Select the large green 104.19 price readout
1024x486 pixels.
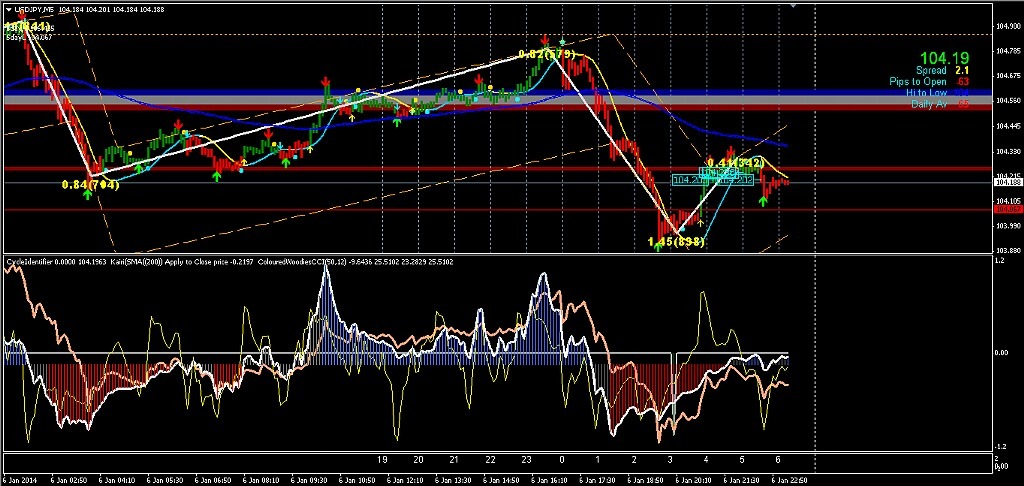click(x=944, y=57)
